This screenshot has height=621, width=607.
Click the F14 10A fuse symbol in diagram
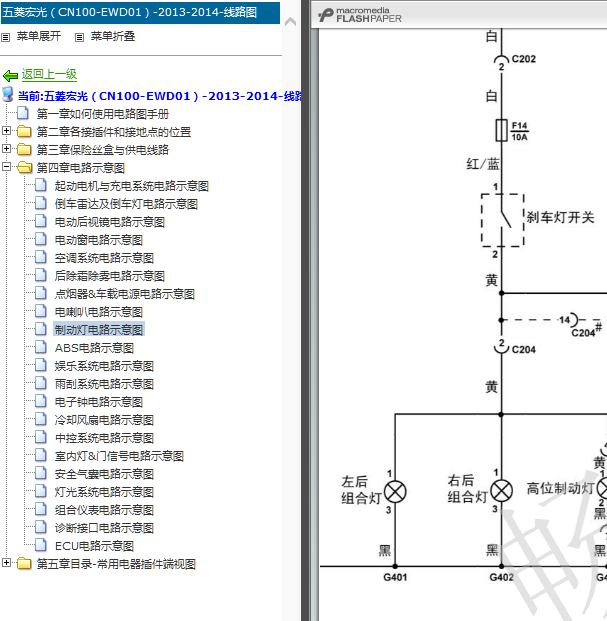pos(502,130)
